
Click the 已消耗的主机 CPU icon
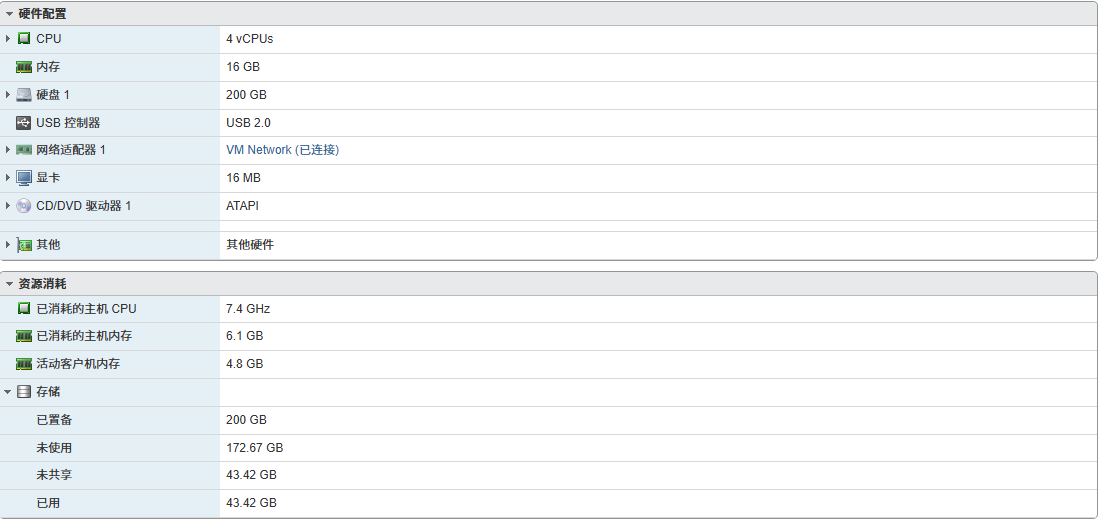[x=24, y=309]
